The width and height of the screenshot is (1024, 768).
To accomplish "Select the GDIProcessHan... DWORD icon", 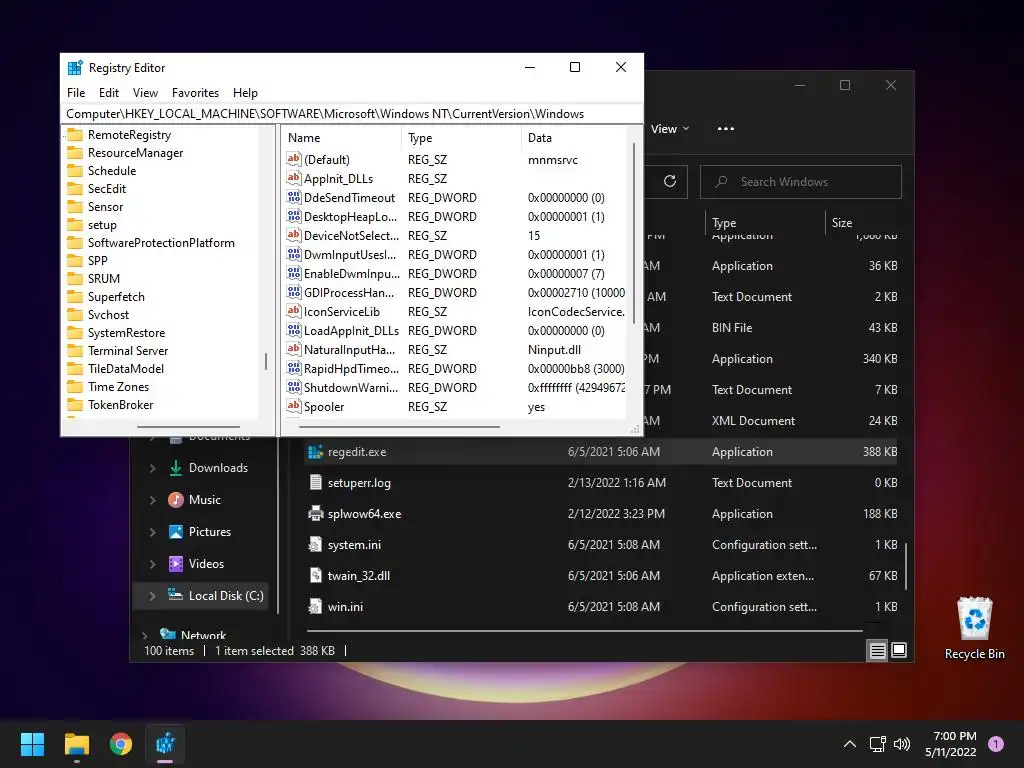I will [x=294, y=292].
